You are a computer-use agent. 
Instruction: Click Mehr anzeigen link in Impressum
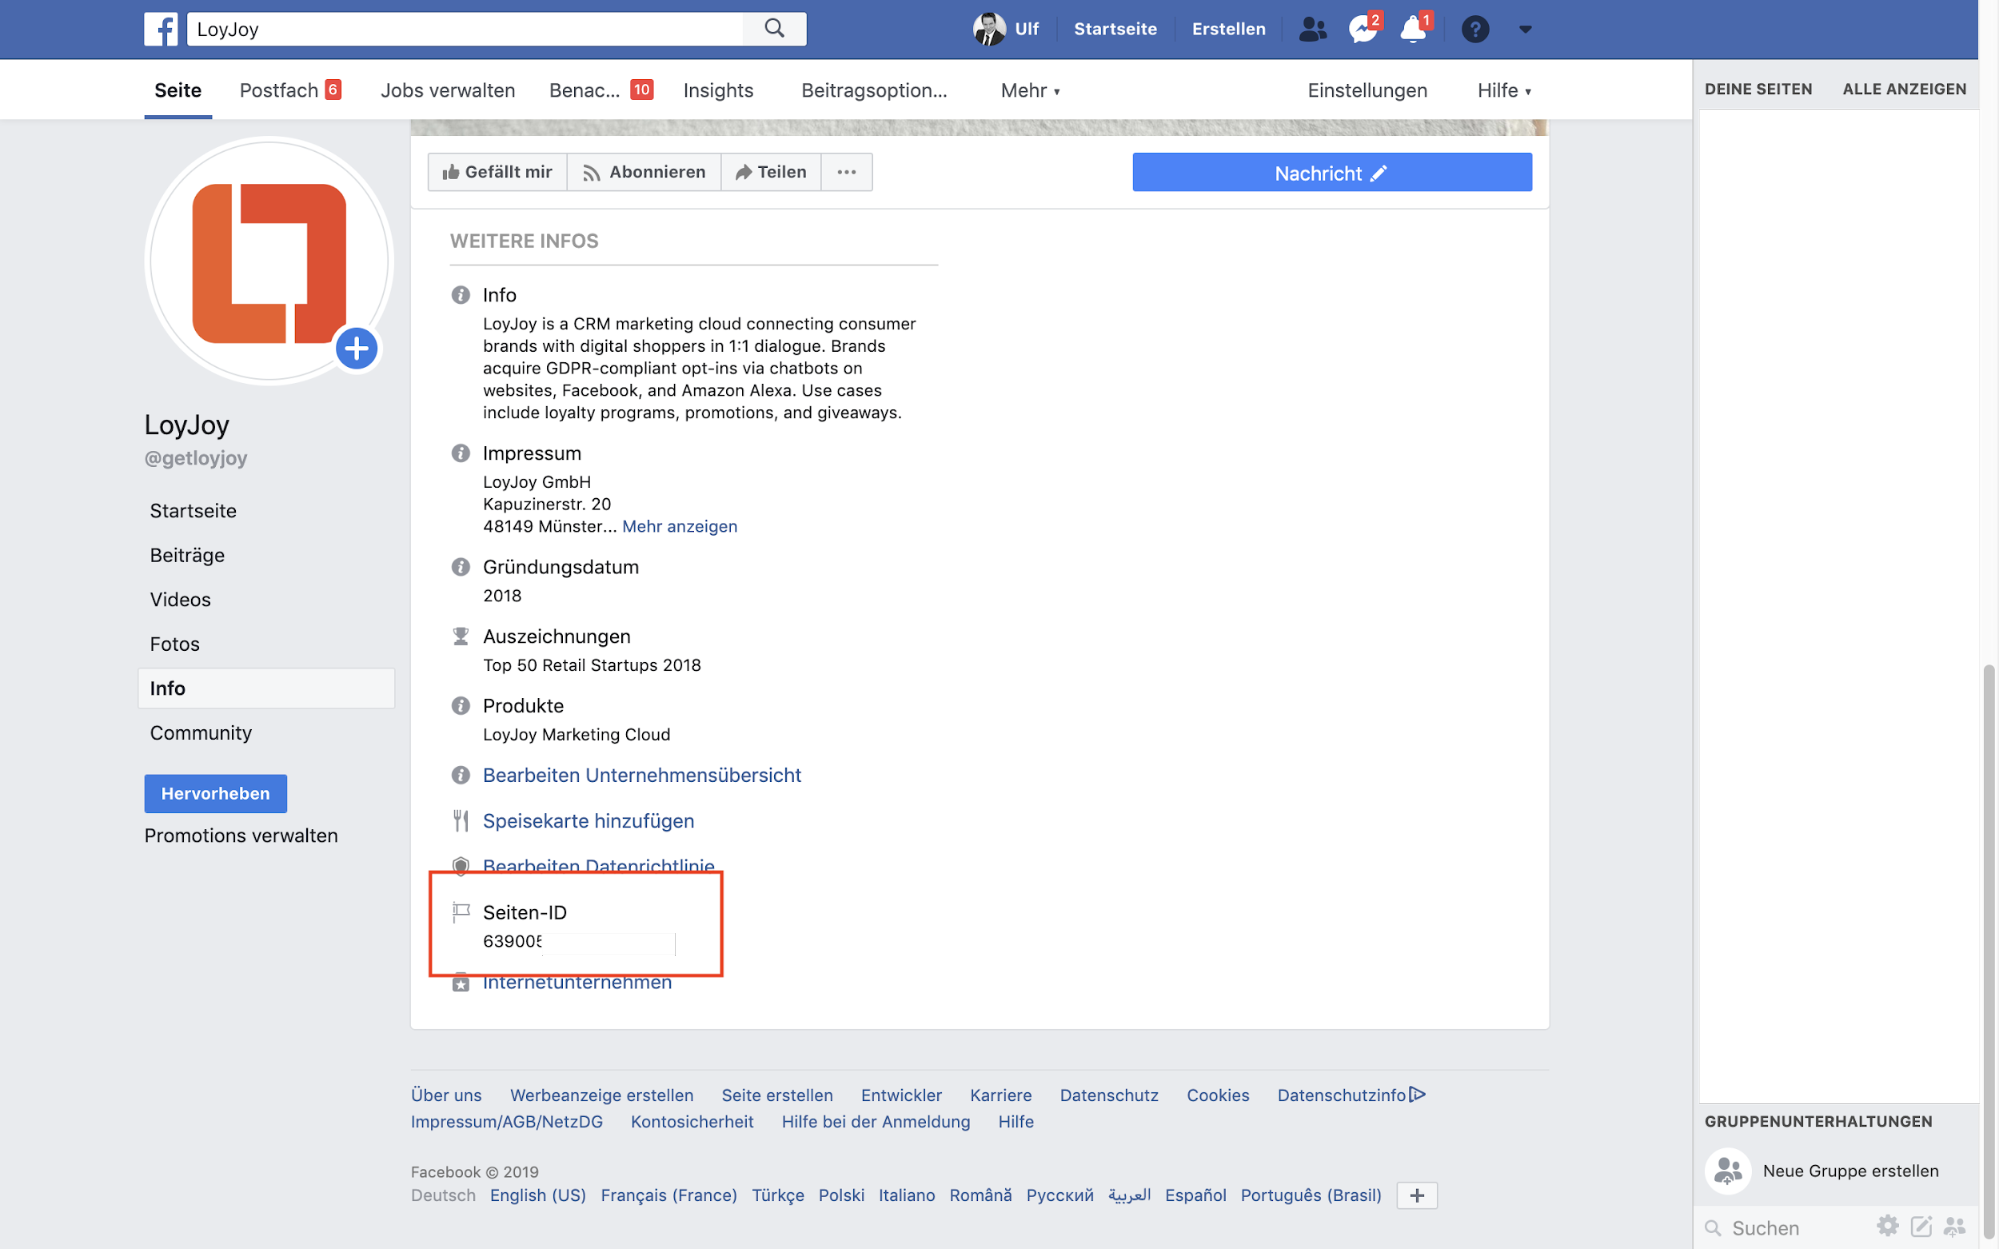pyautogui.click(x=679, y=526)
